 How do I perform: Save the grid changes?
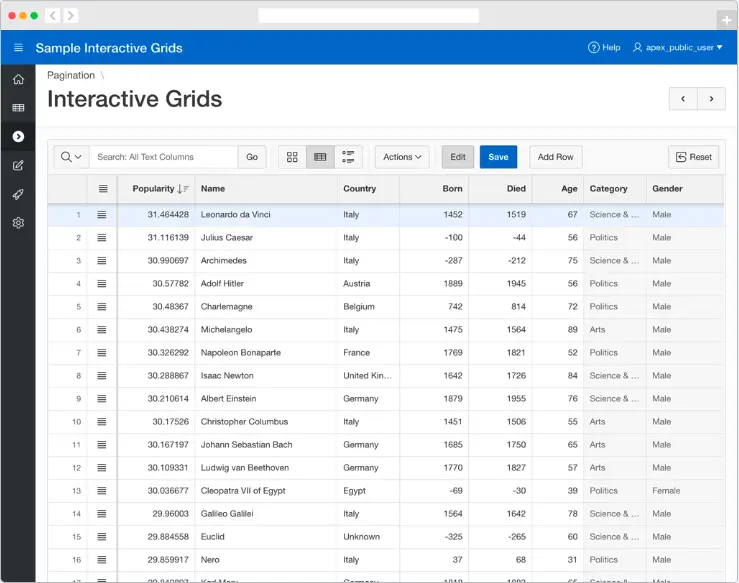pyautogui.click(x=498, y=157)
